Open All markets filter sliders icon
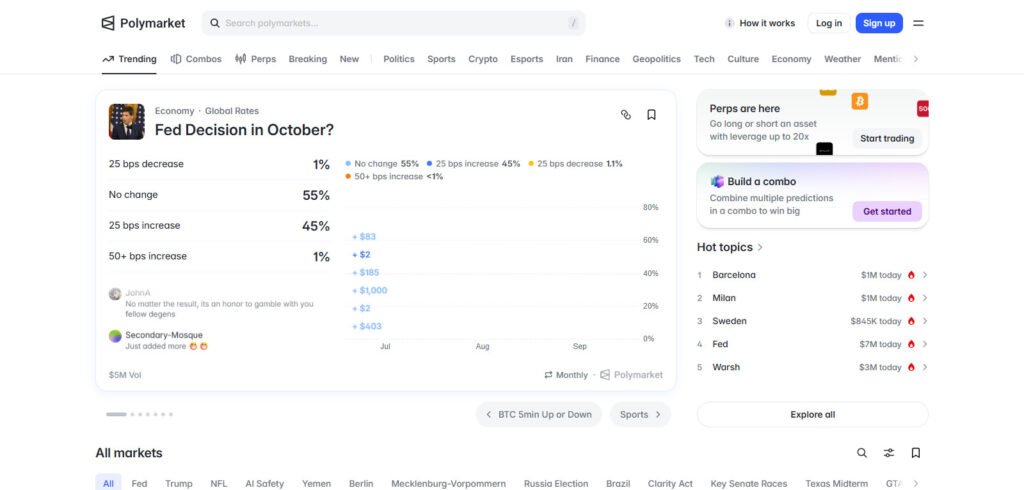 (889, 453)
